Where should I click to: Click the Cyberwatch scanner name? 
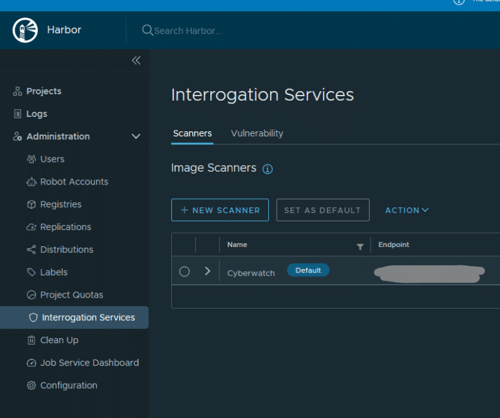[x=251, y=273]
